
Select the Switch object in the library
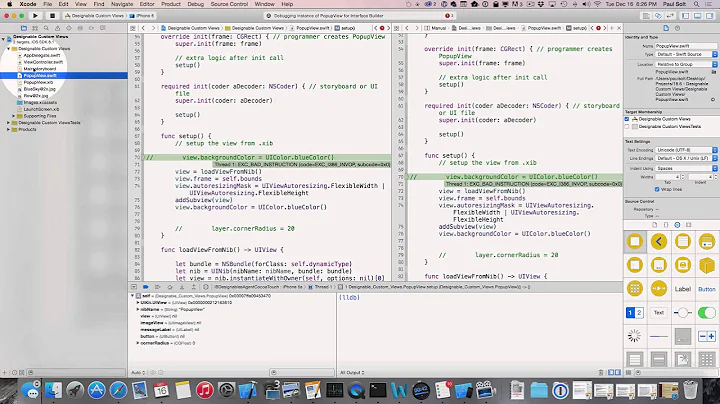click(707, 313)
